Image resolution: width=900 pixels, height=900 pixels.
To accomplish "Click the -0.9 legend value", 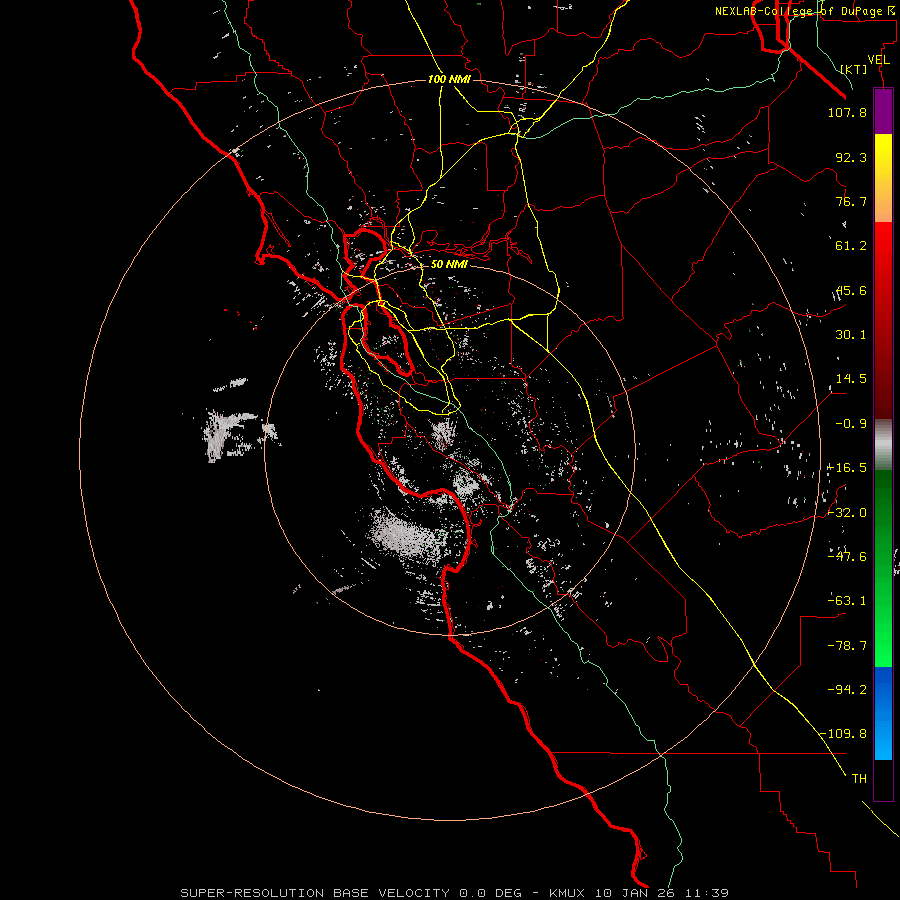I will 851,424.
